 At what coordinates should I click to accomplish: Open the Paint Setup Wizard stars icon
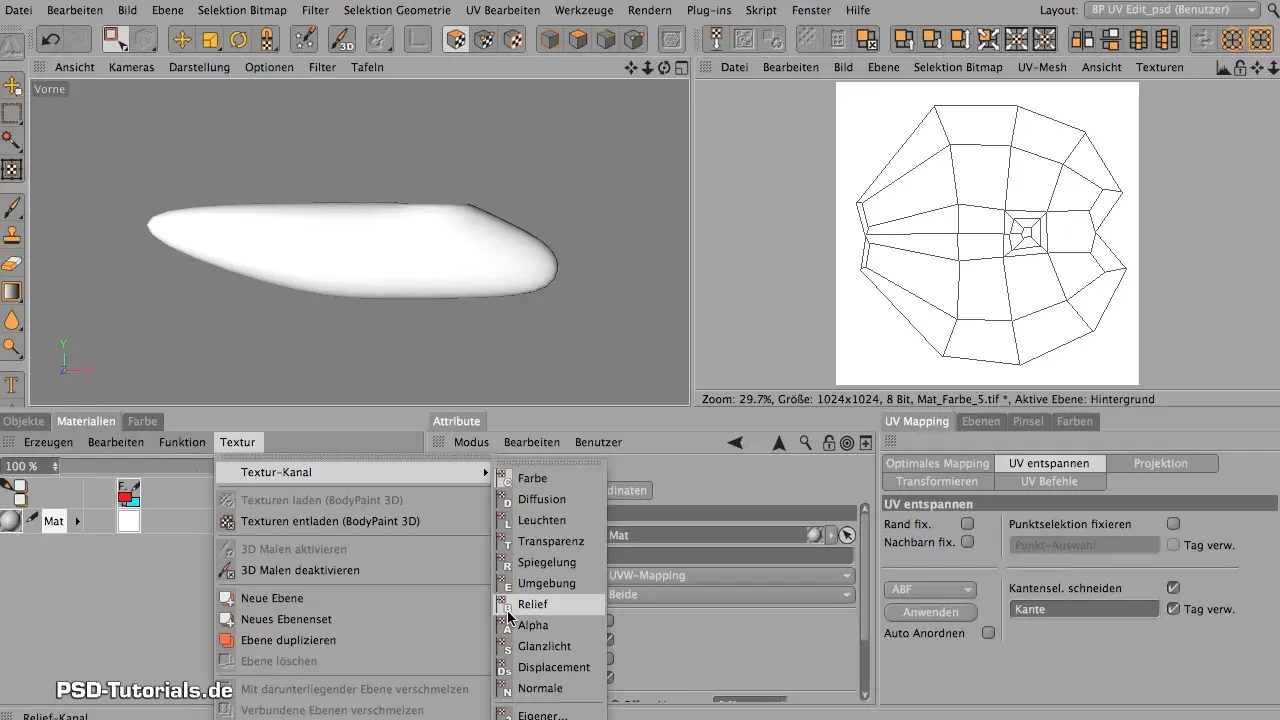click(304, 40)
